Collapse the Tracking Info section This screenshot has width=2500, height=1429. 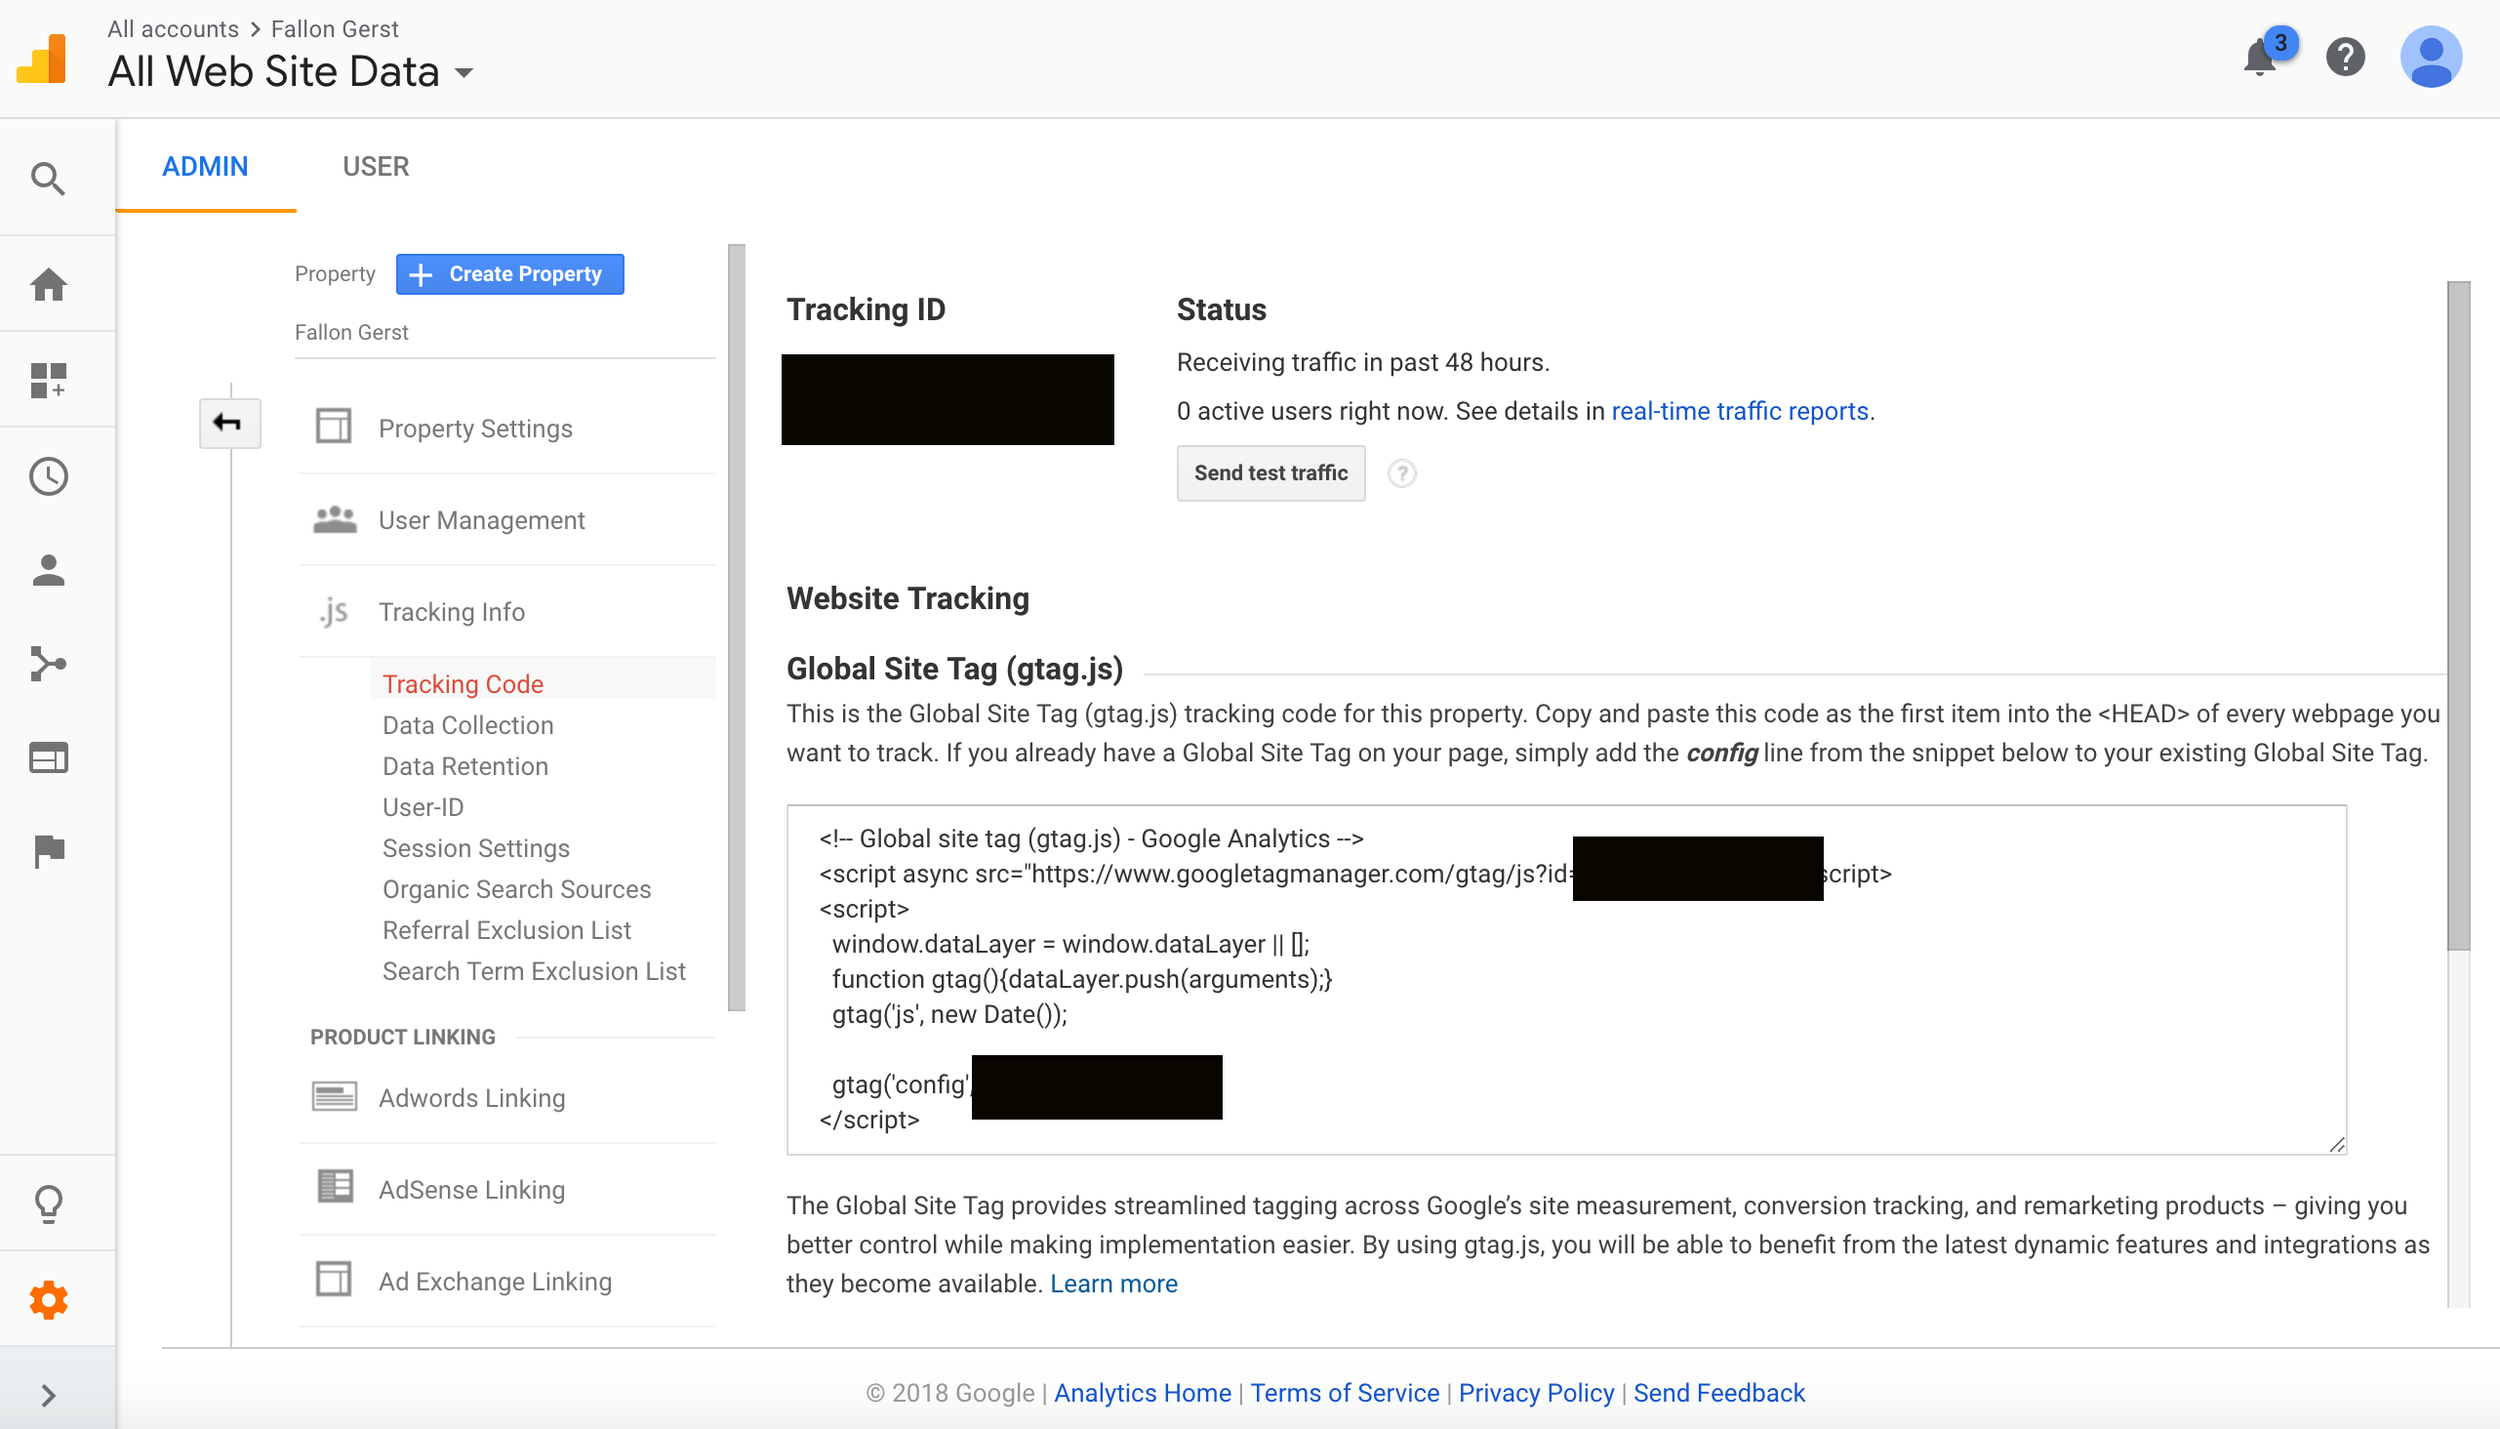pyautogui.click(x=451, y=612)
